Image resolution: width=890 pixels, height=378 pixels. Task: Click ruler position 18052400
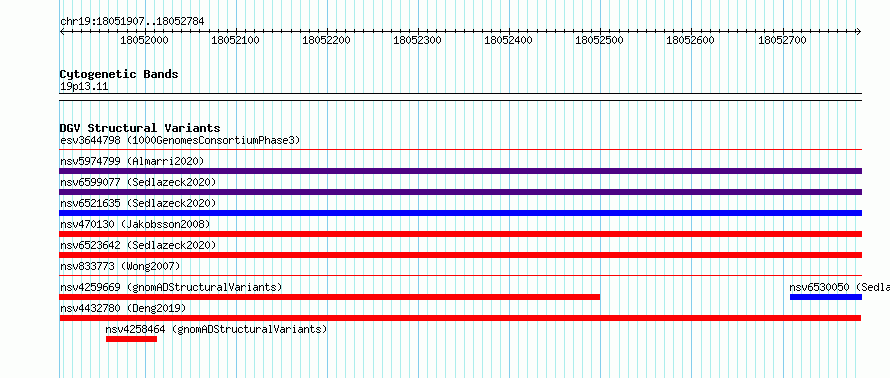pyautogui.click(x=508, y=41)
